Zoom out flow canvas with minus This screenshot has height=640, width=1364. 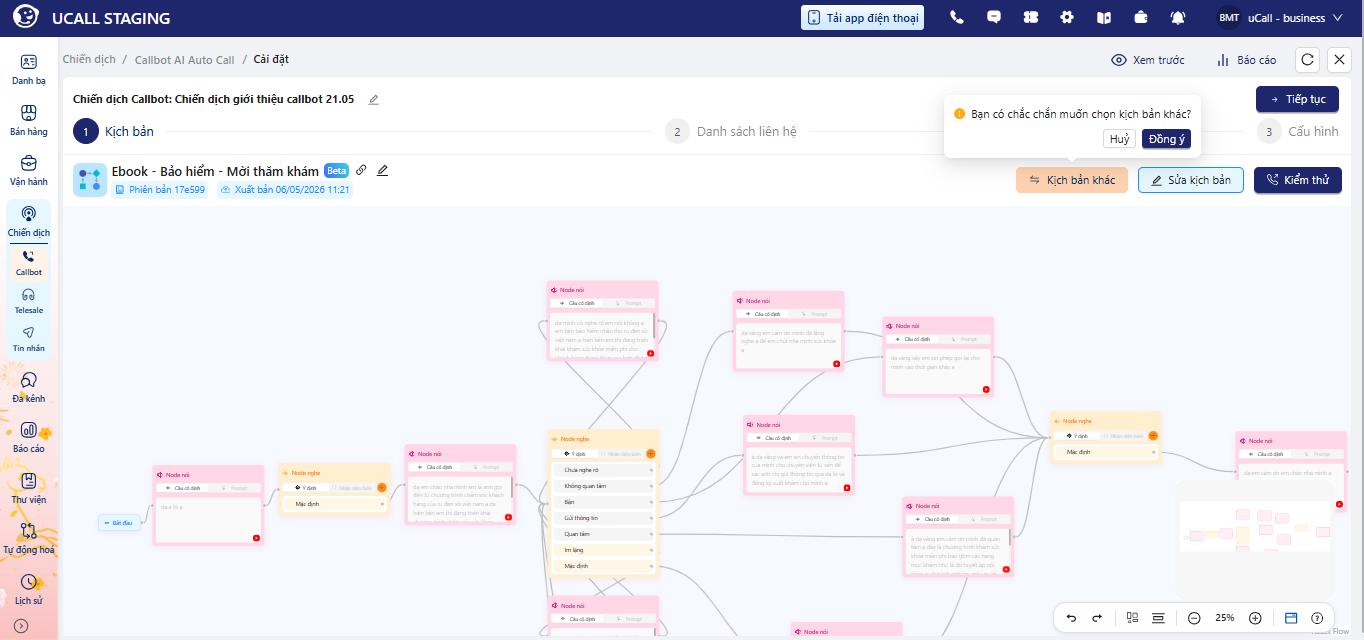[x=1194, y=618]
